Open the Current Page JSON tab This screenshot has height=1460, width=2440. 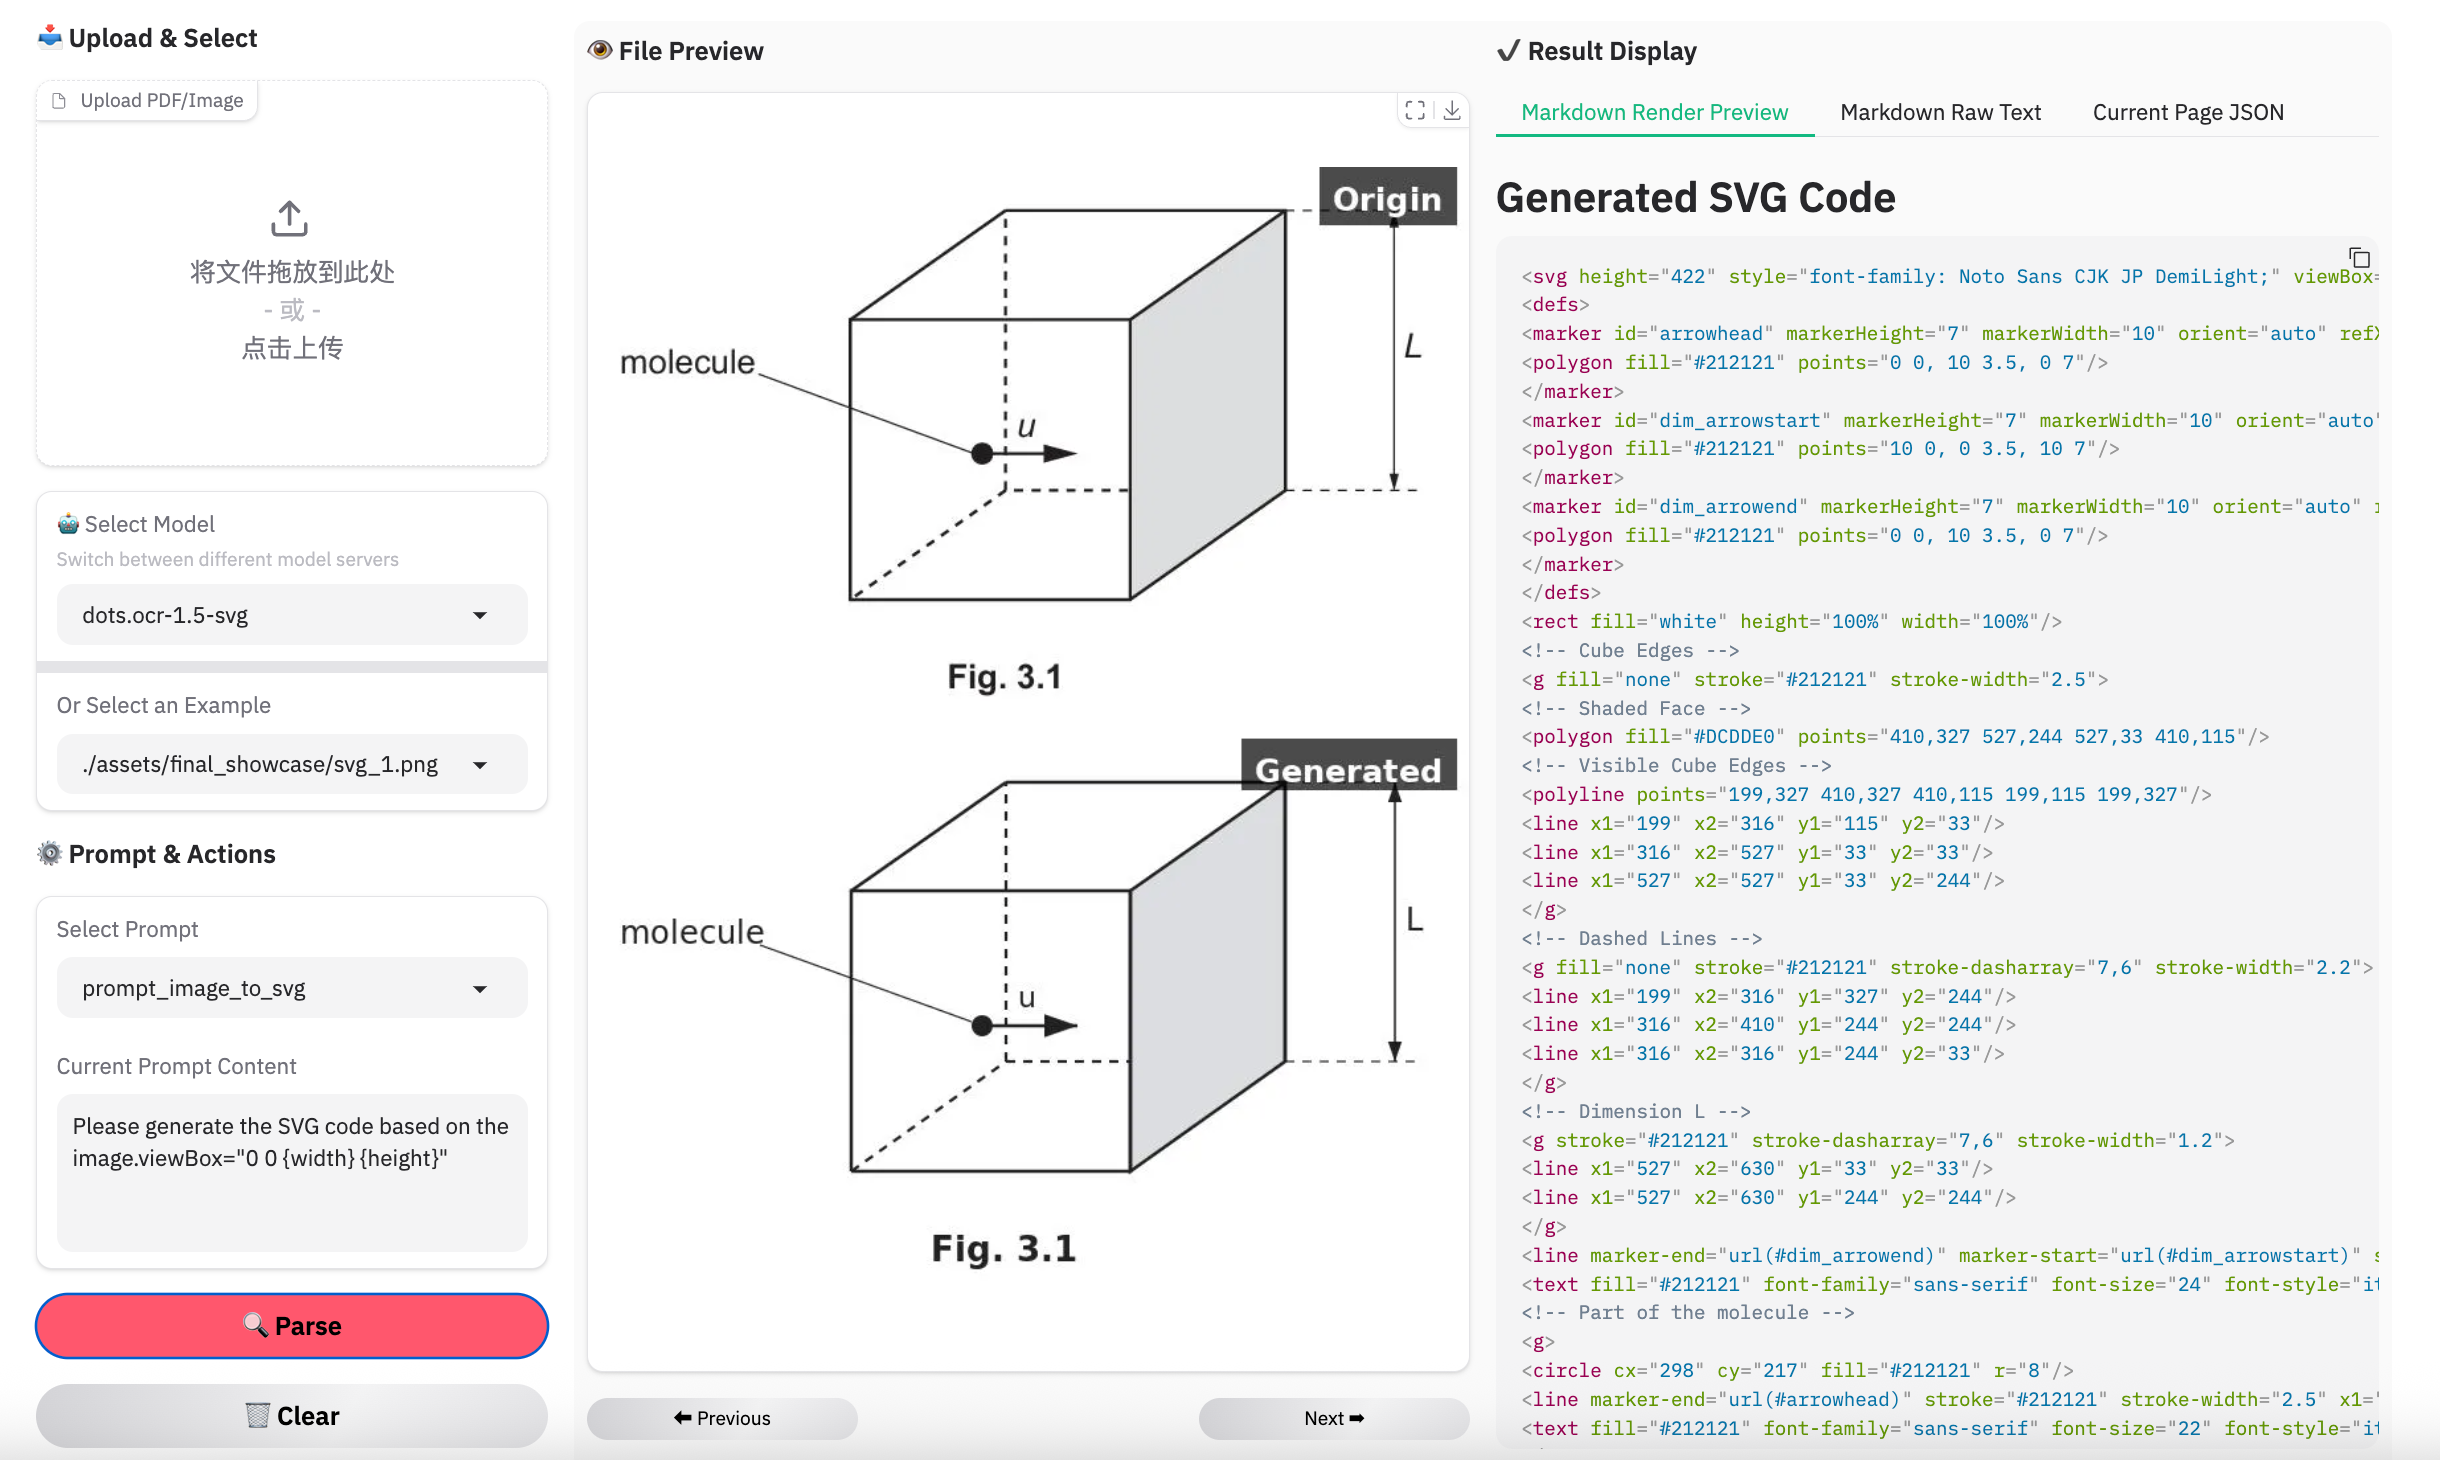click(x=2188, y=112)
